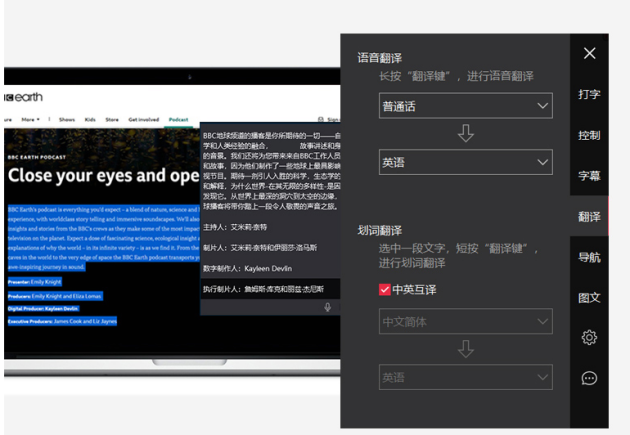Expand the More nav menu
The width and height of the screenshot is (630, 435).
[x=31, y=120]
